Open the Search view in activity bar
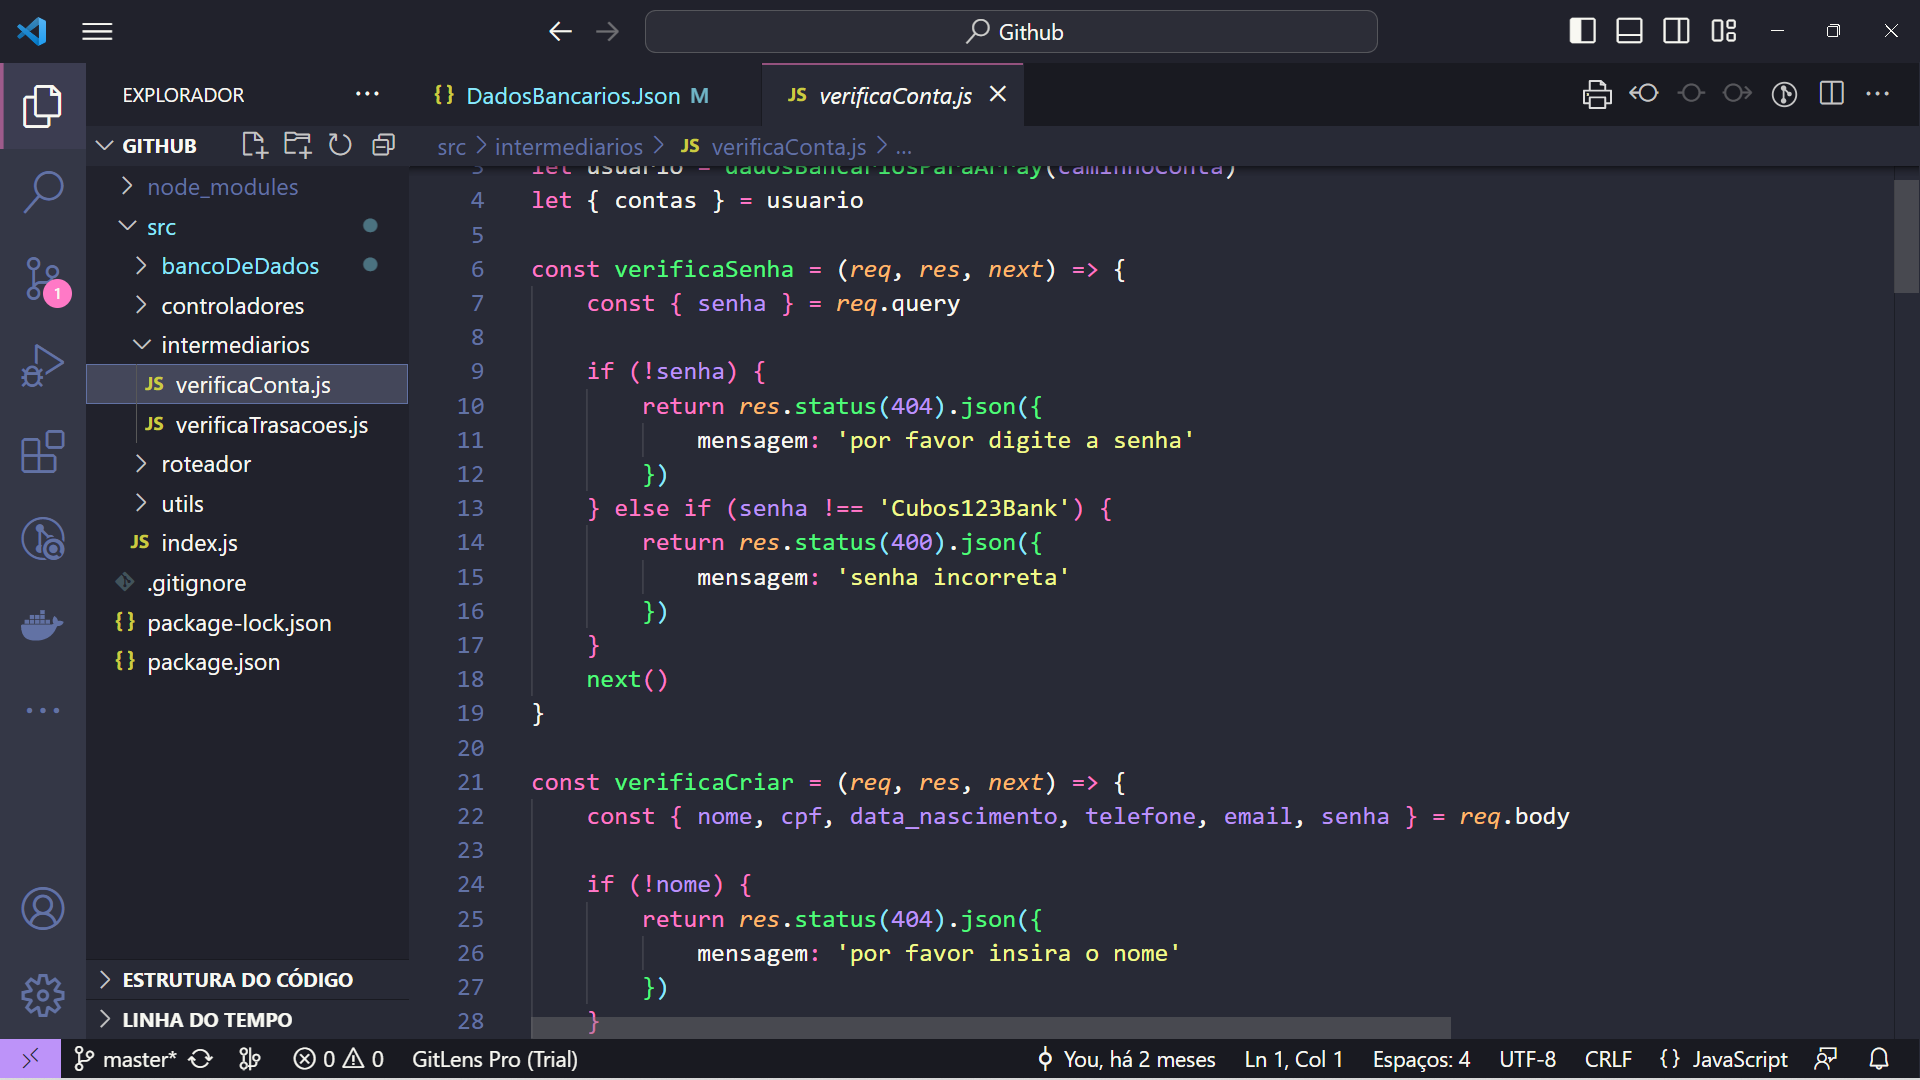This screenshot has height=1080, width=1920. pos(43,192)
